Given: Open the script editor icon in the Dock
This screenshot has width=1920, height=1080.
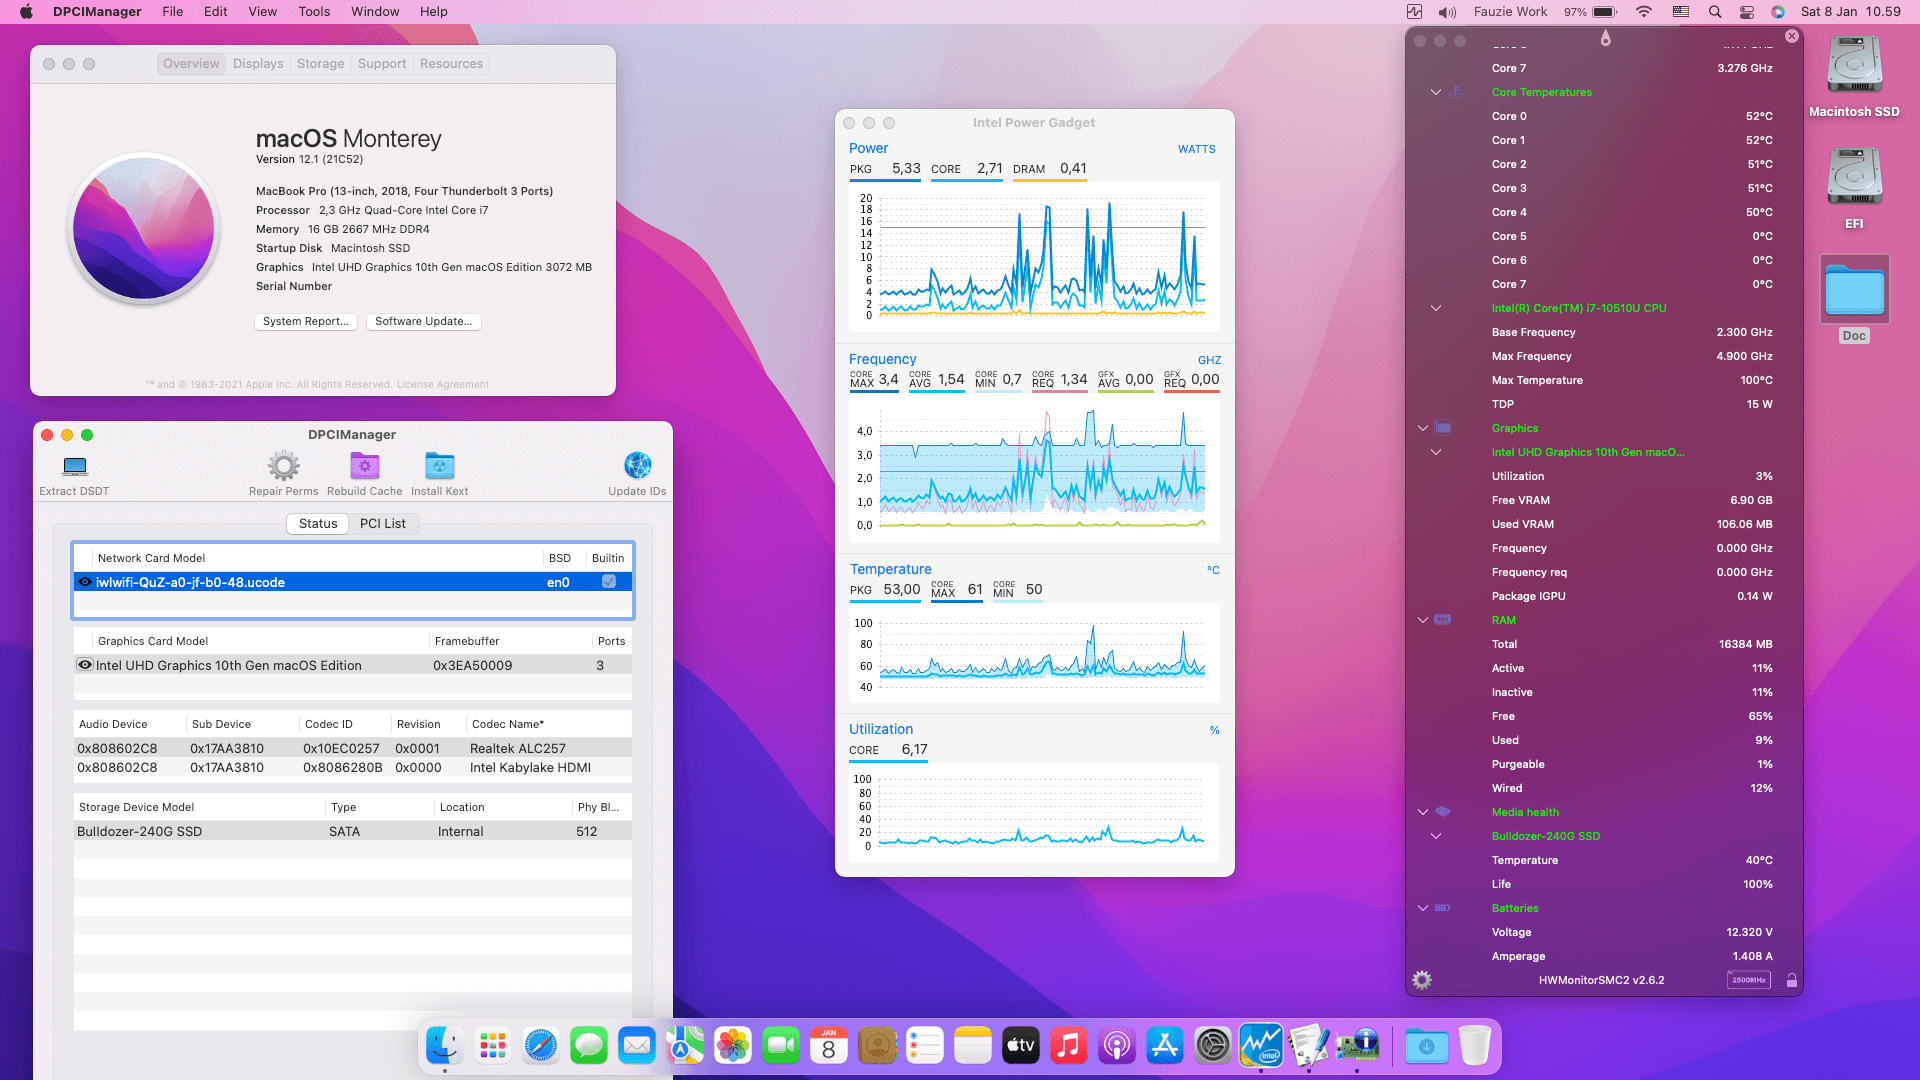Looking at the screenshot, I should tap(1309, 1046).
